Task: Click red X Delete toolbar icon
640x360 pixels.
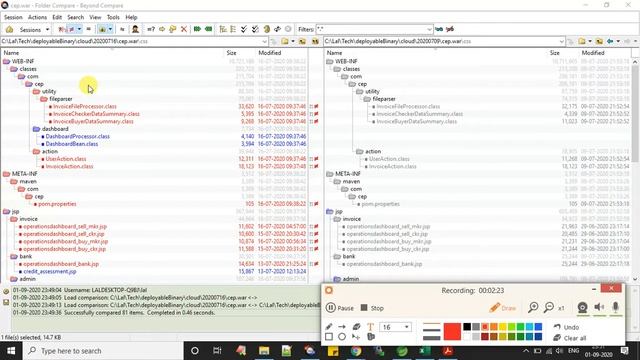Action: (x=184, y=29)
